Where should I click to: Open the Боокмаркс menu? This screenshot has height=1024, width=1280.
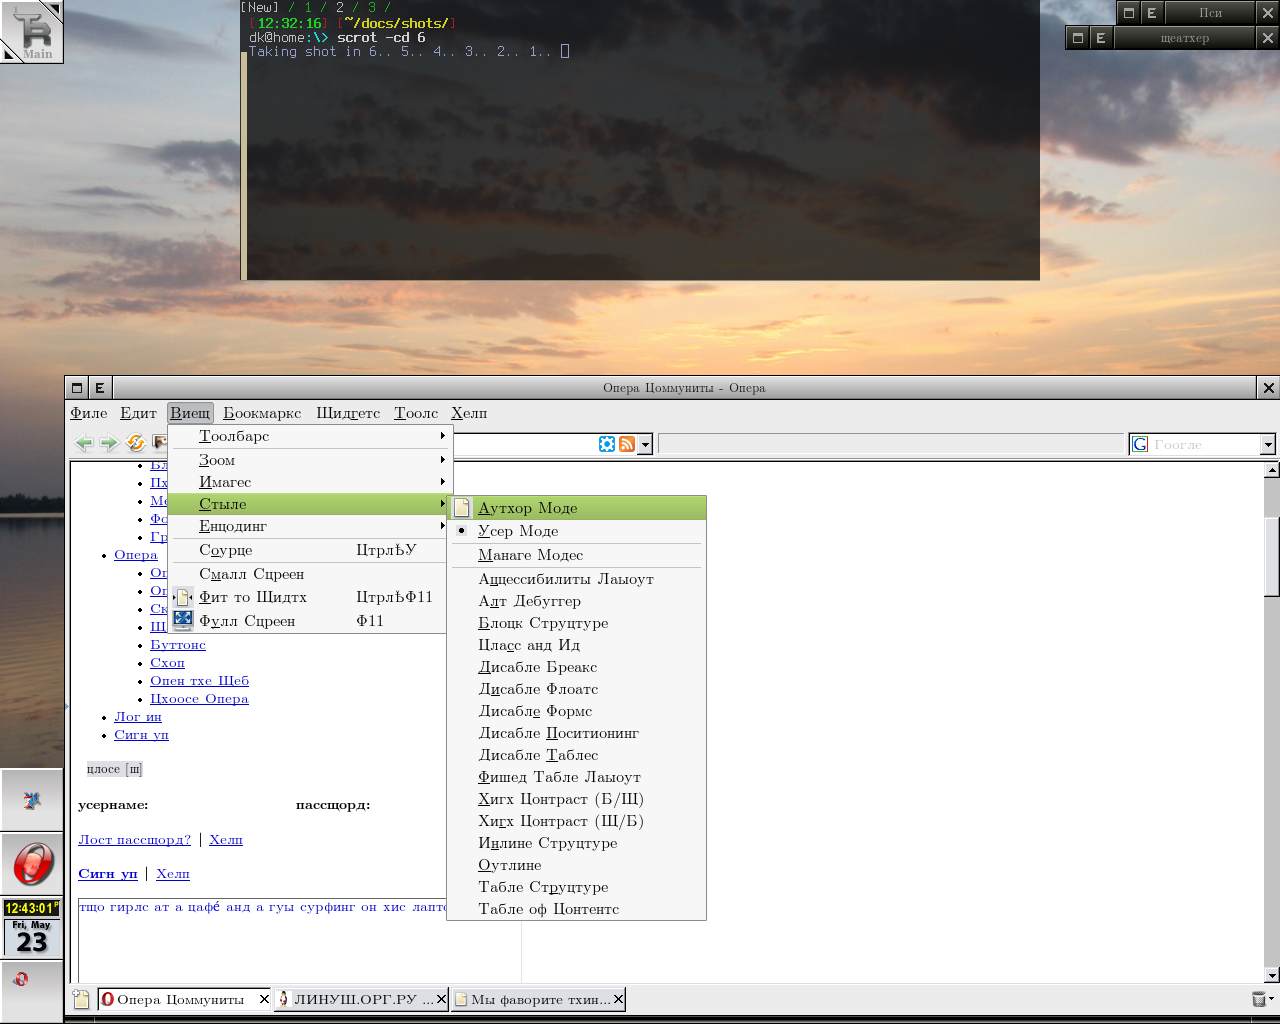click(x=262, y=413)
